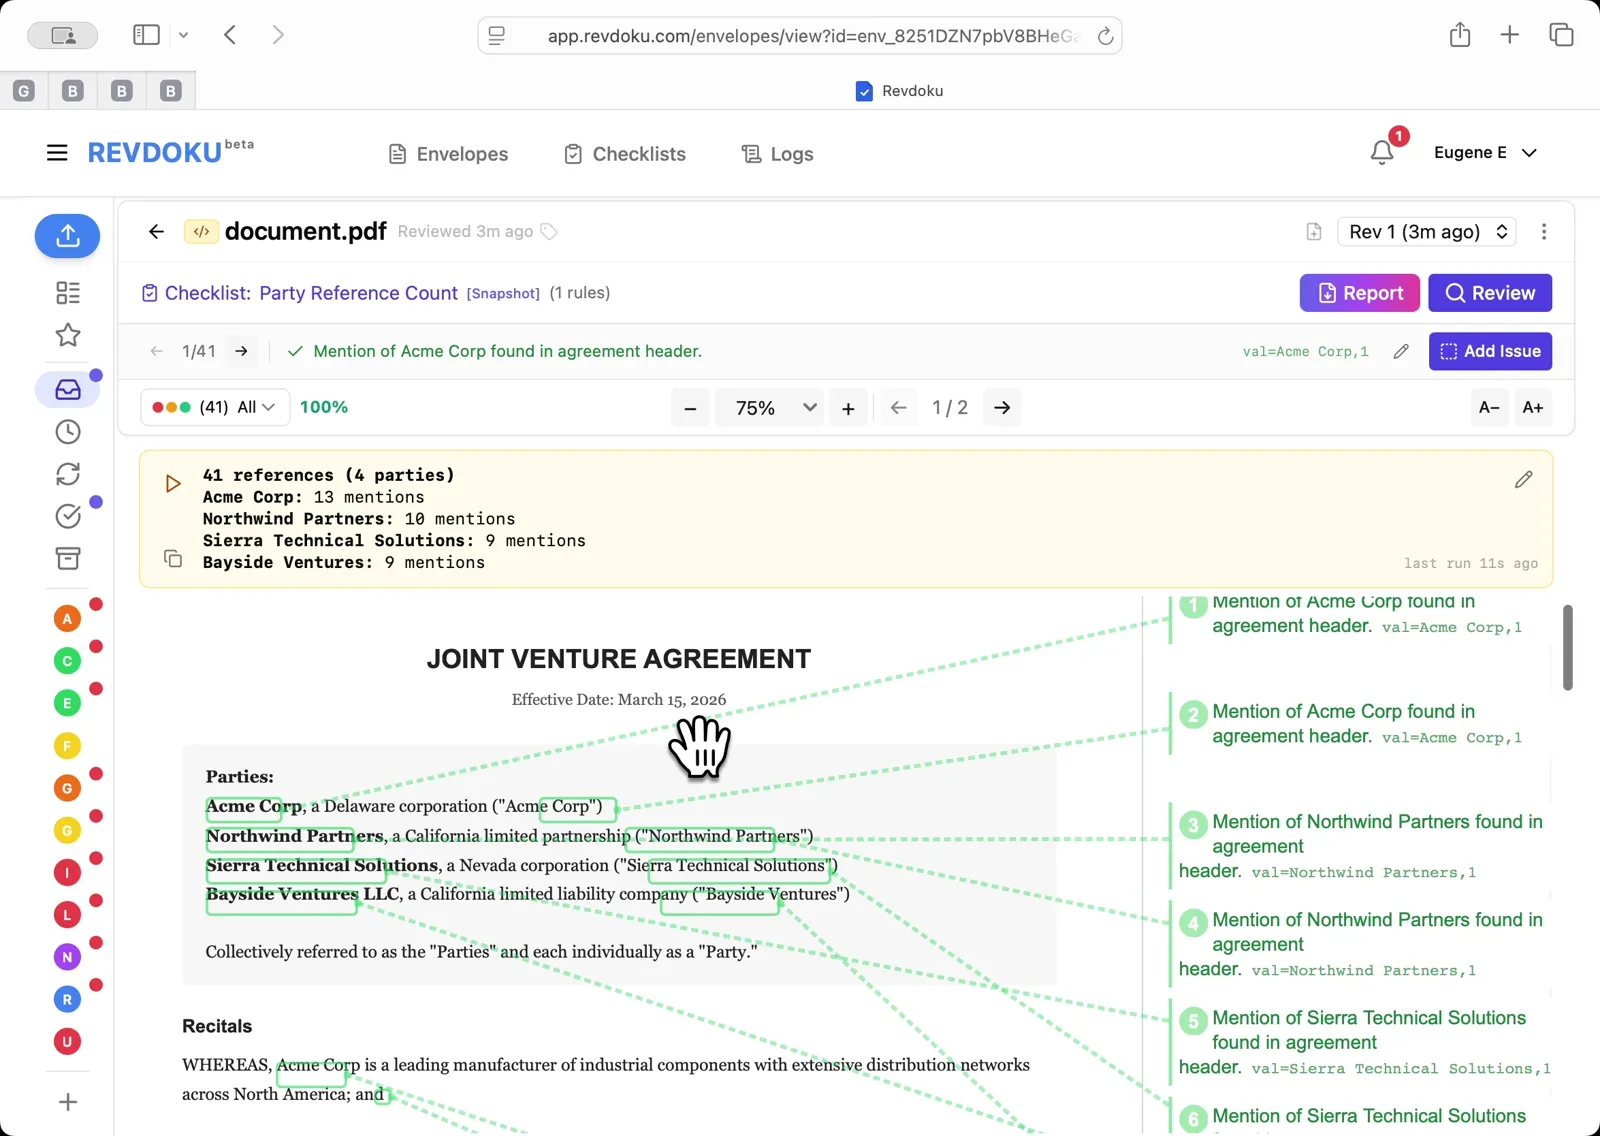The height and width of the screenshot is (1136, 1600).
Task: Click the Review button
Action: (1489, 293)
